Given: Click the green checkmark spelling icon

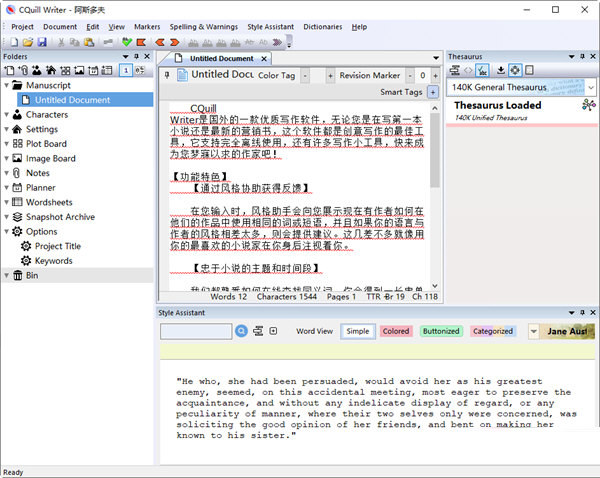Looking at the screenshot, I should [127, 42].
